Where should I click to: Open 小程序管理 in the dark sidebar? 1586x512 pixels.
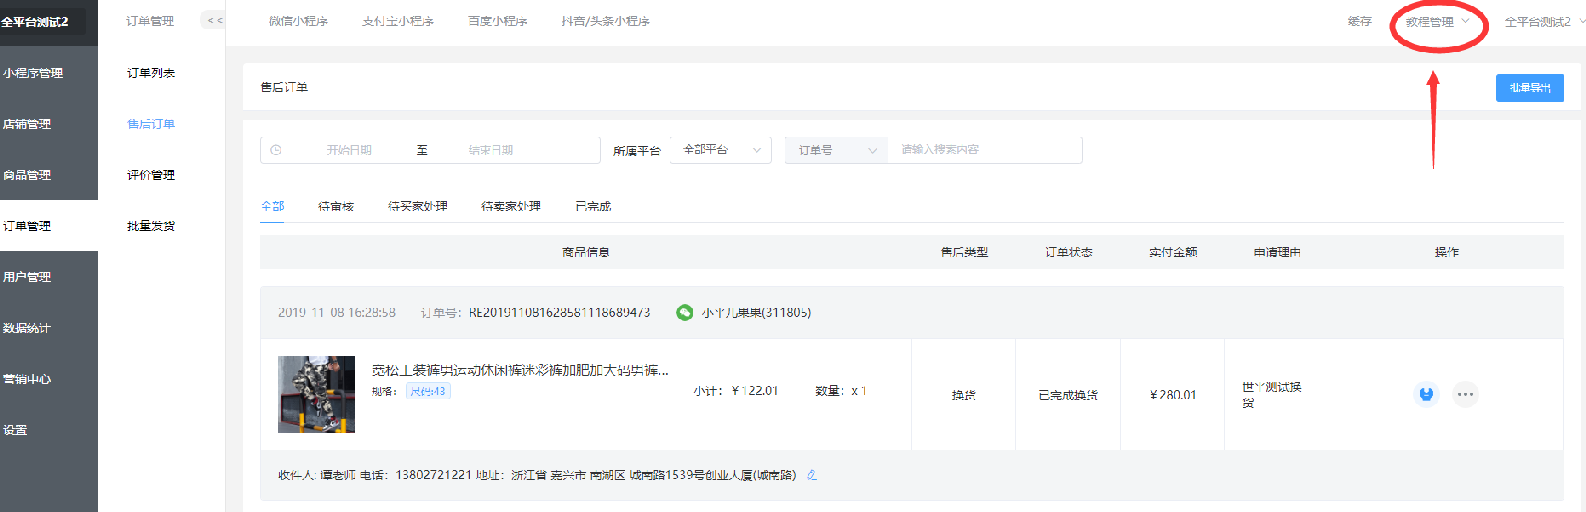point(49,73)
